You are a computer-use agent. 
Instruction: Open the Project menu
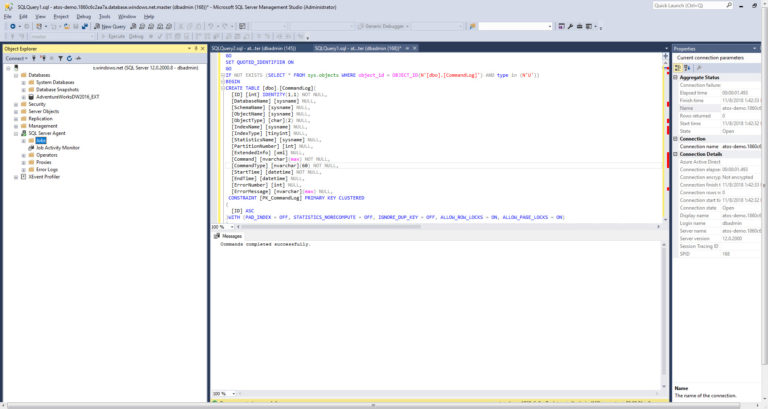coord(61,17)
